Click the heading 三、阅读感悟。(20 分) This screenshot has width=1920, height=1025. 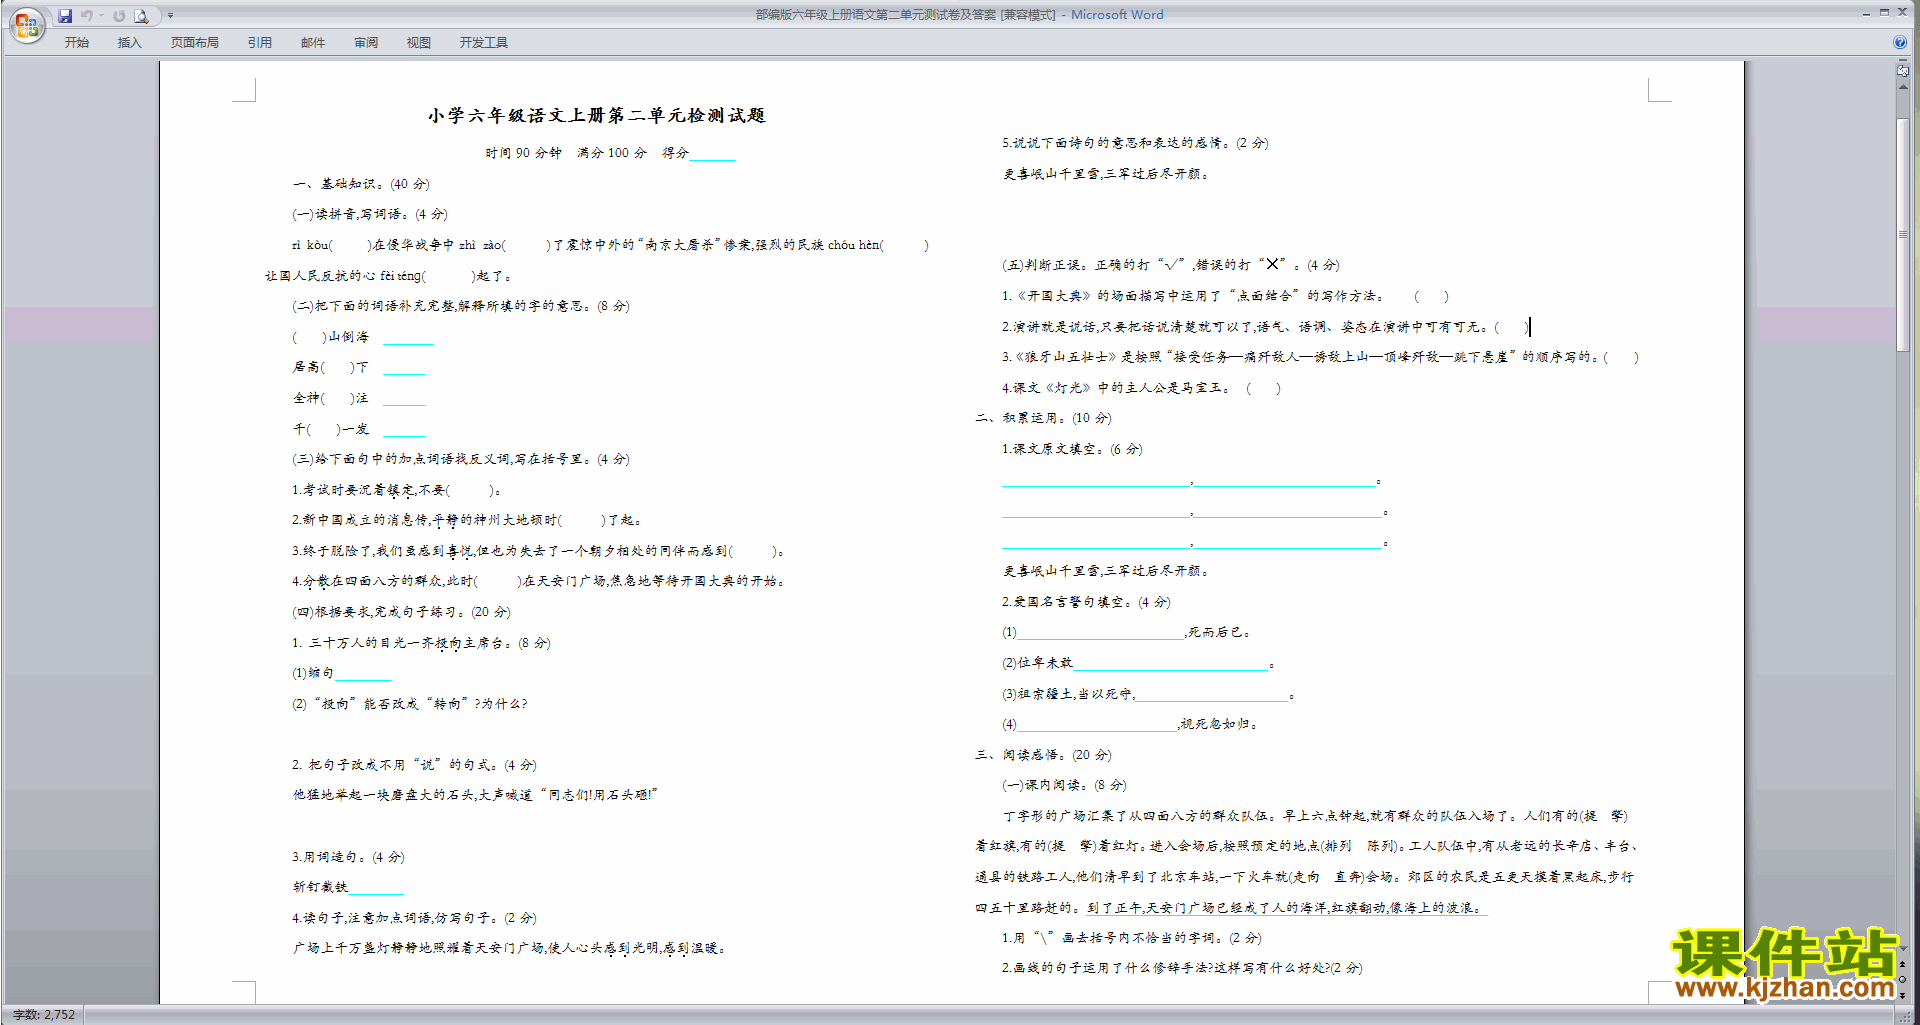click(x=1043, y=755)
